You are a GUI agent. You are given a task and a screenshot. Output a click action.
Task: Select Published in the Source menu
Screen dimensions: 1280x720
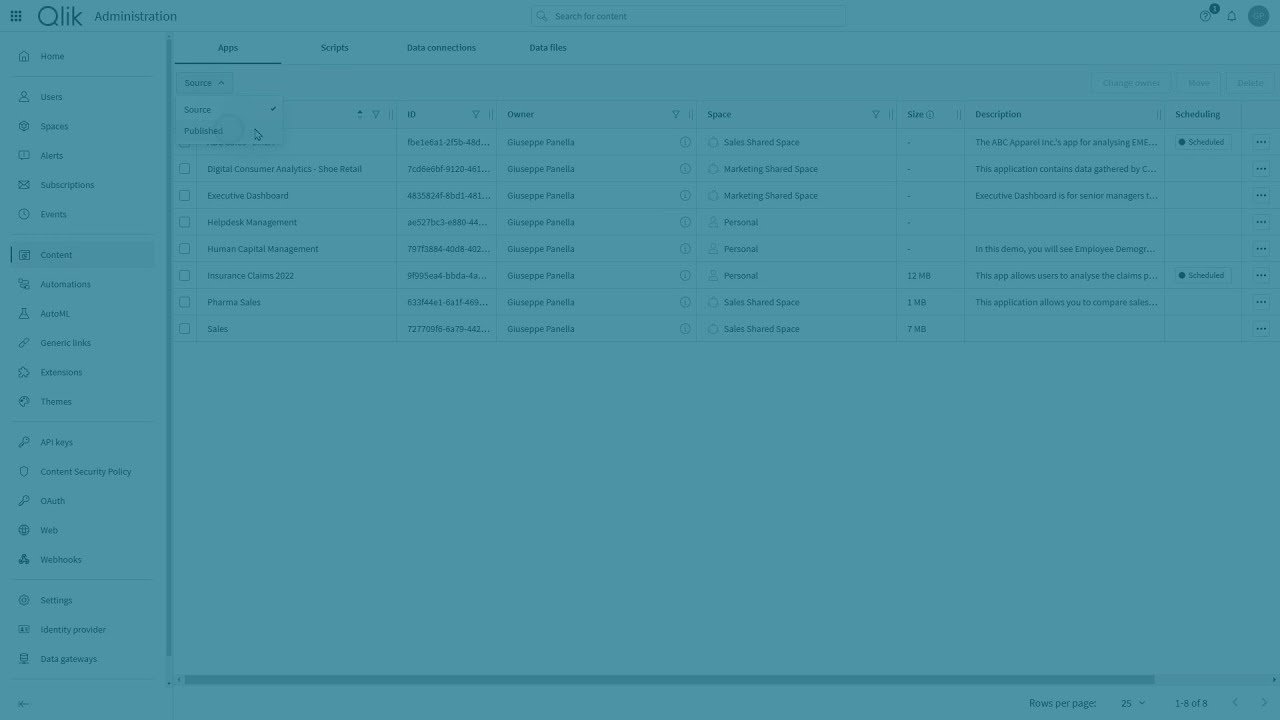229,131
